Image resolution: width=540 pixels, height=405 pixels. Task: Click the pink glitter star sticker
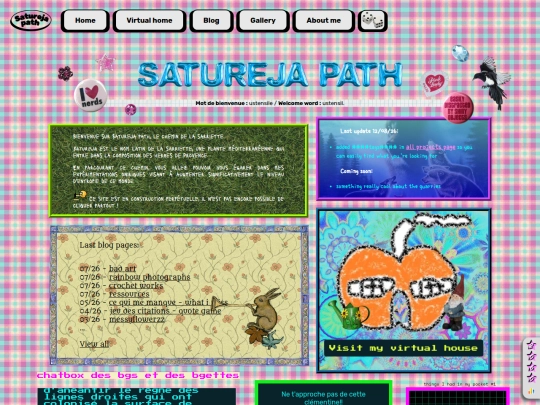click(106, 63)
